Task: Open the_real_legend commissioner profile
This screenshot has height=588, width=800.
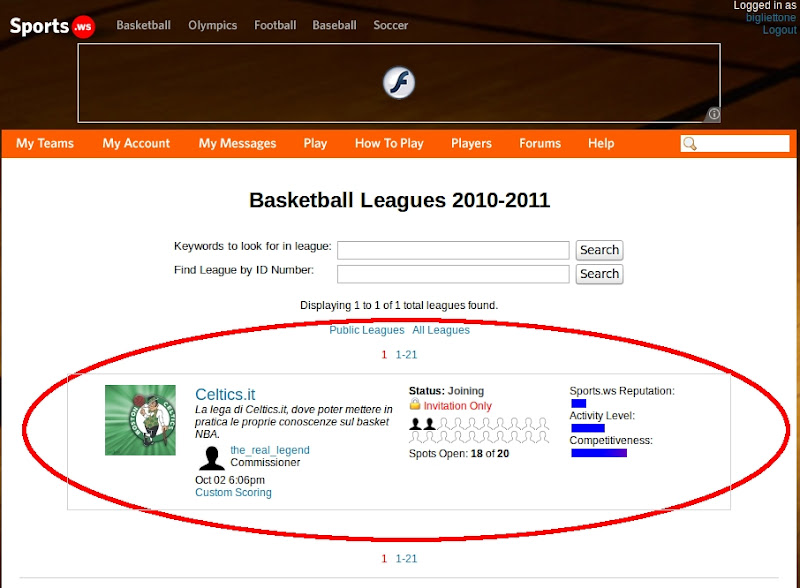Action: coord(270,450)
